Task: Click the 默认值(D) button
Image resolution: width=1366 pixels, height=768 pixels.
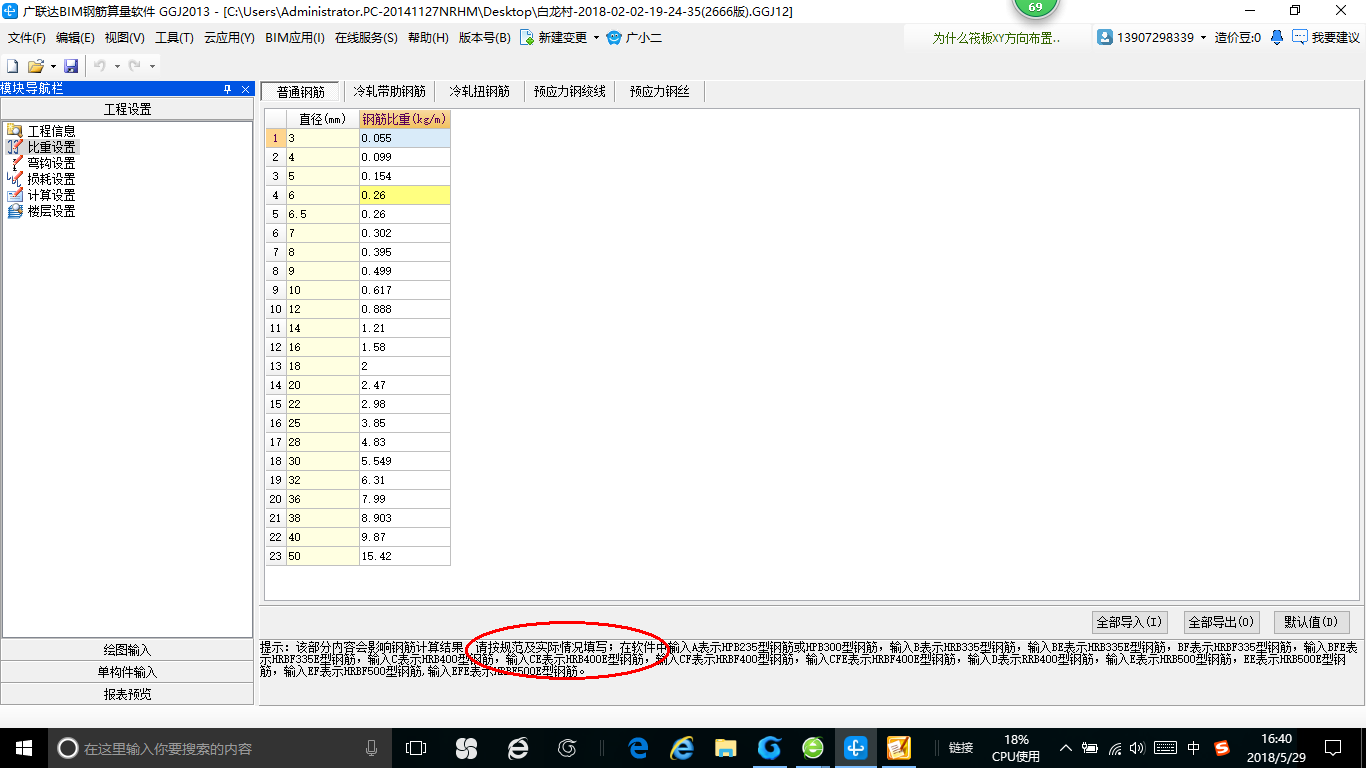Action: pos(1312,622)
